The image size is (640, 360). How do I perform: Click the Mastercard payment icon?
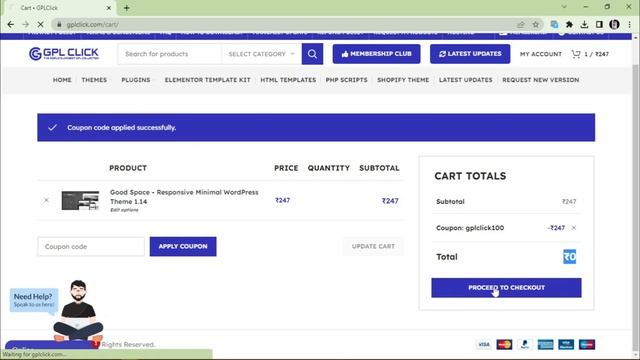click(504, 344)
